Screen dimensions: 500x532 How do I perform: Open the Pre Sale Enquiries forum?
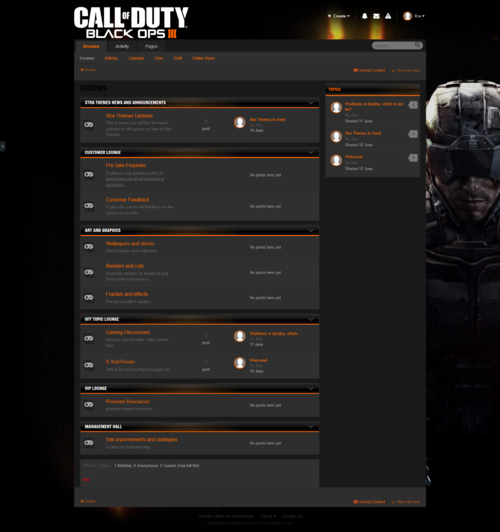[126, 165]
